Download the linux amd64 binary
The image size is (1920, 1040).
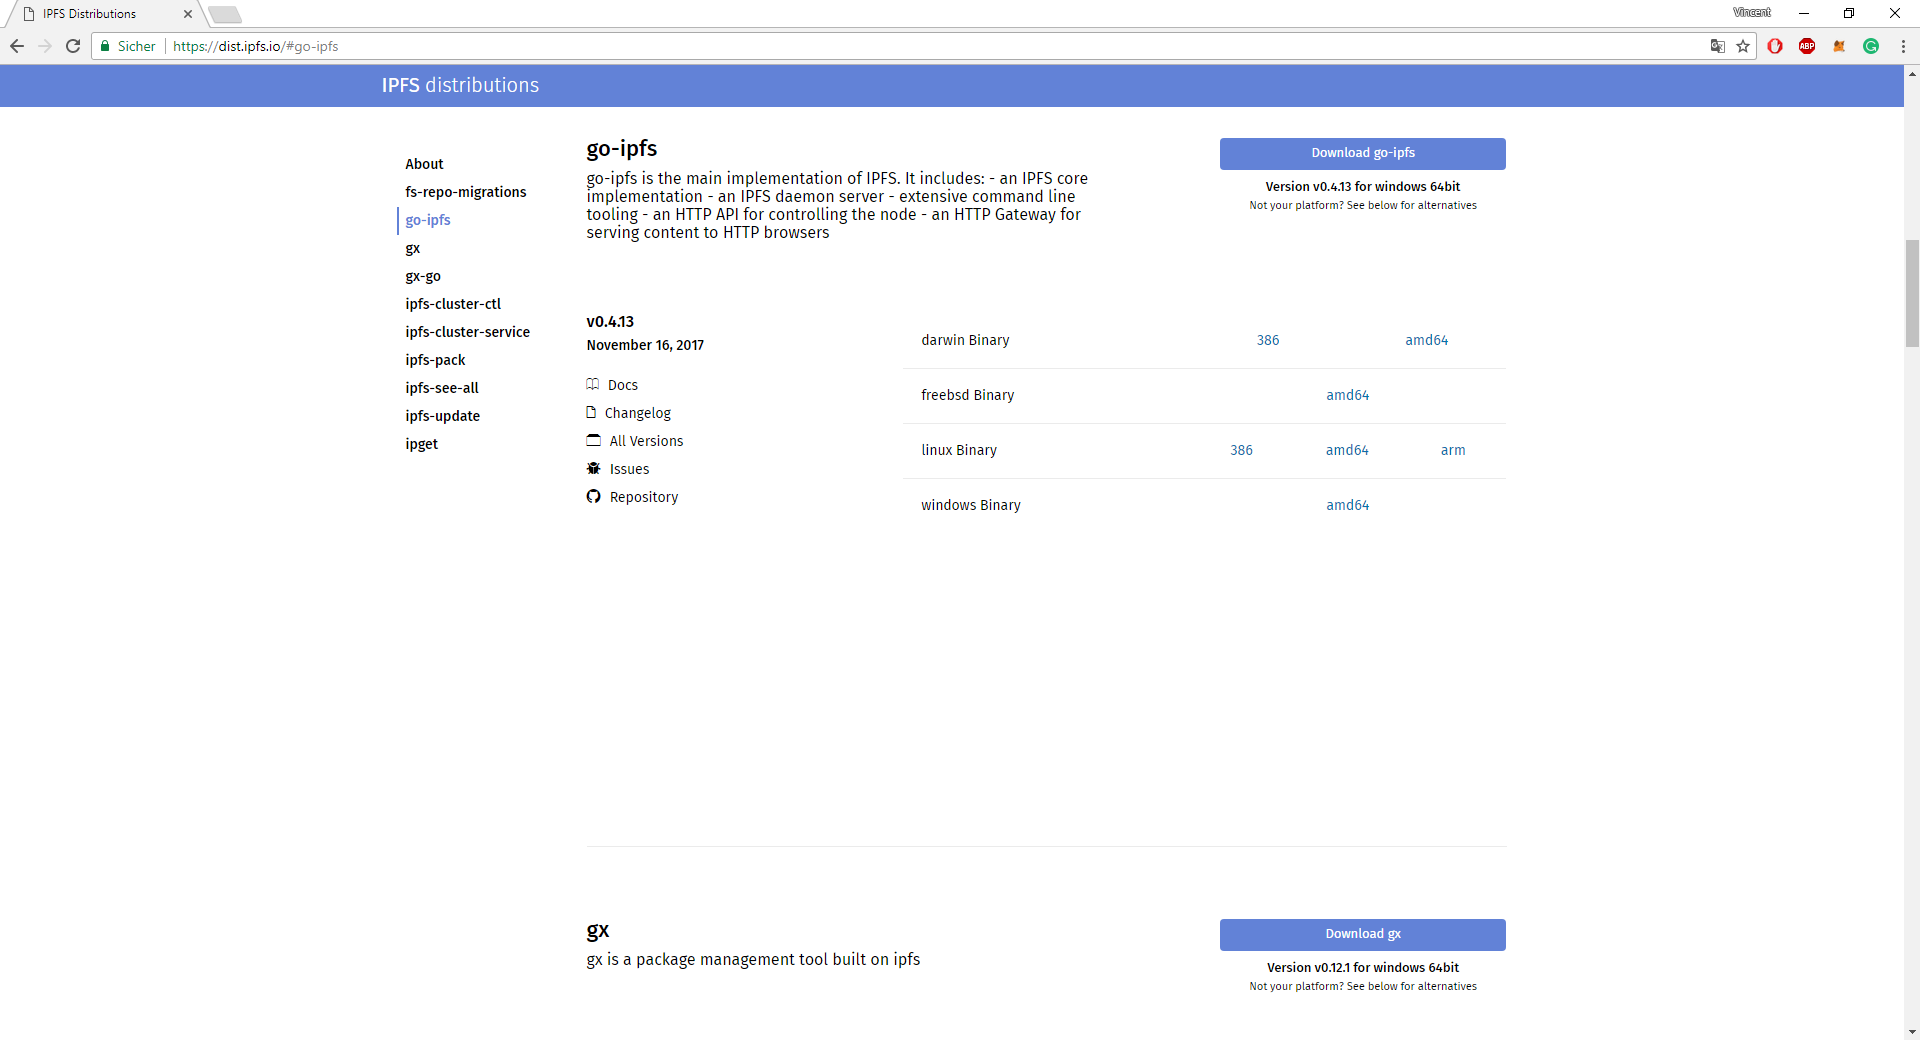point(1347,450)
